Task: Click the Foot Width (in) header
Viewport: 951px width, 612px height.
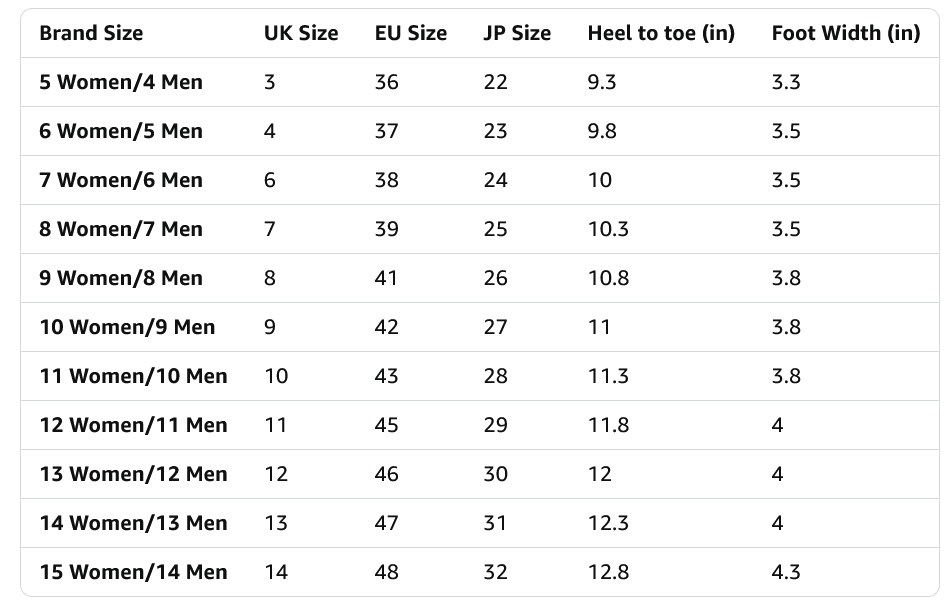Action: tap(845, 33)
